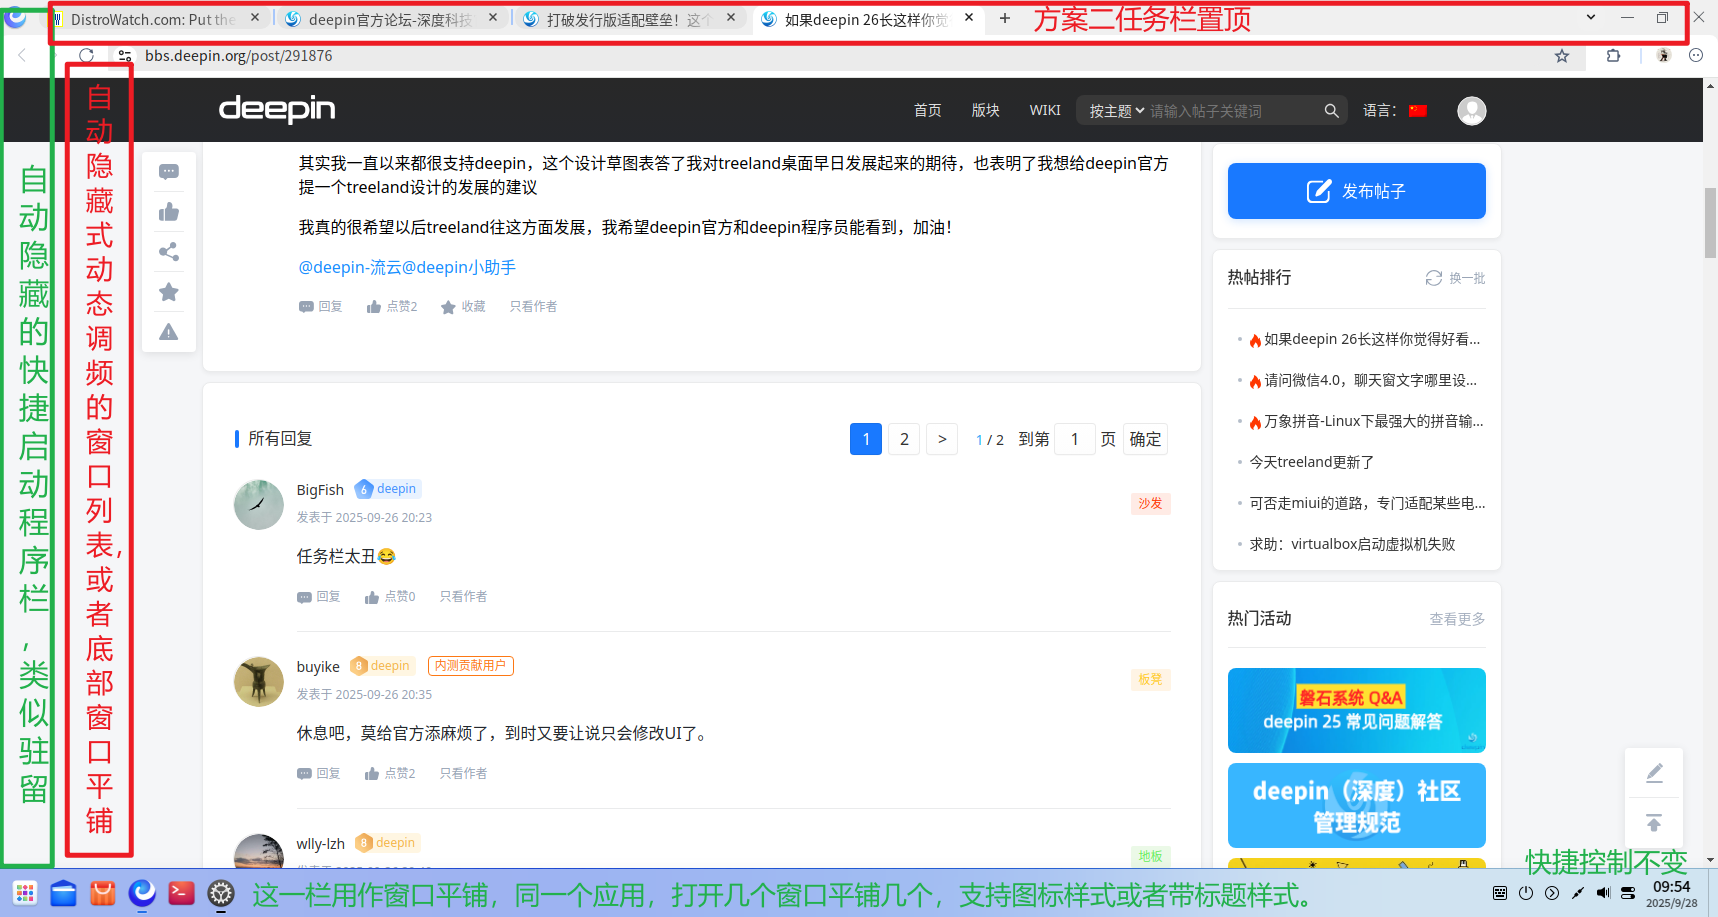The image size is (1718, 917).
Task: Click the search magnifier icon in header
Action: tap(1331, 111)
